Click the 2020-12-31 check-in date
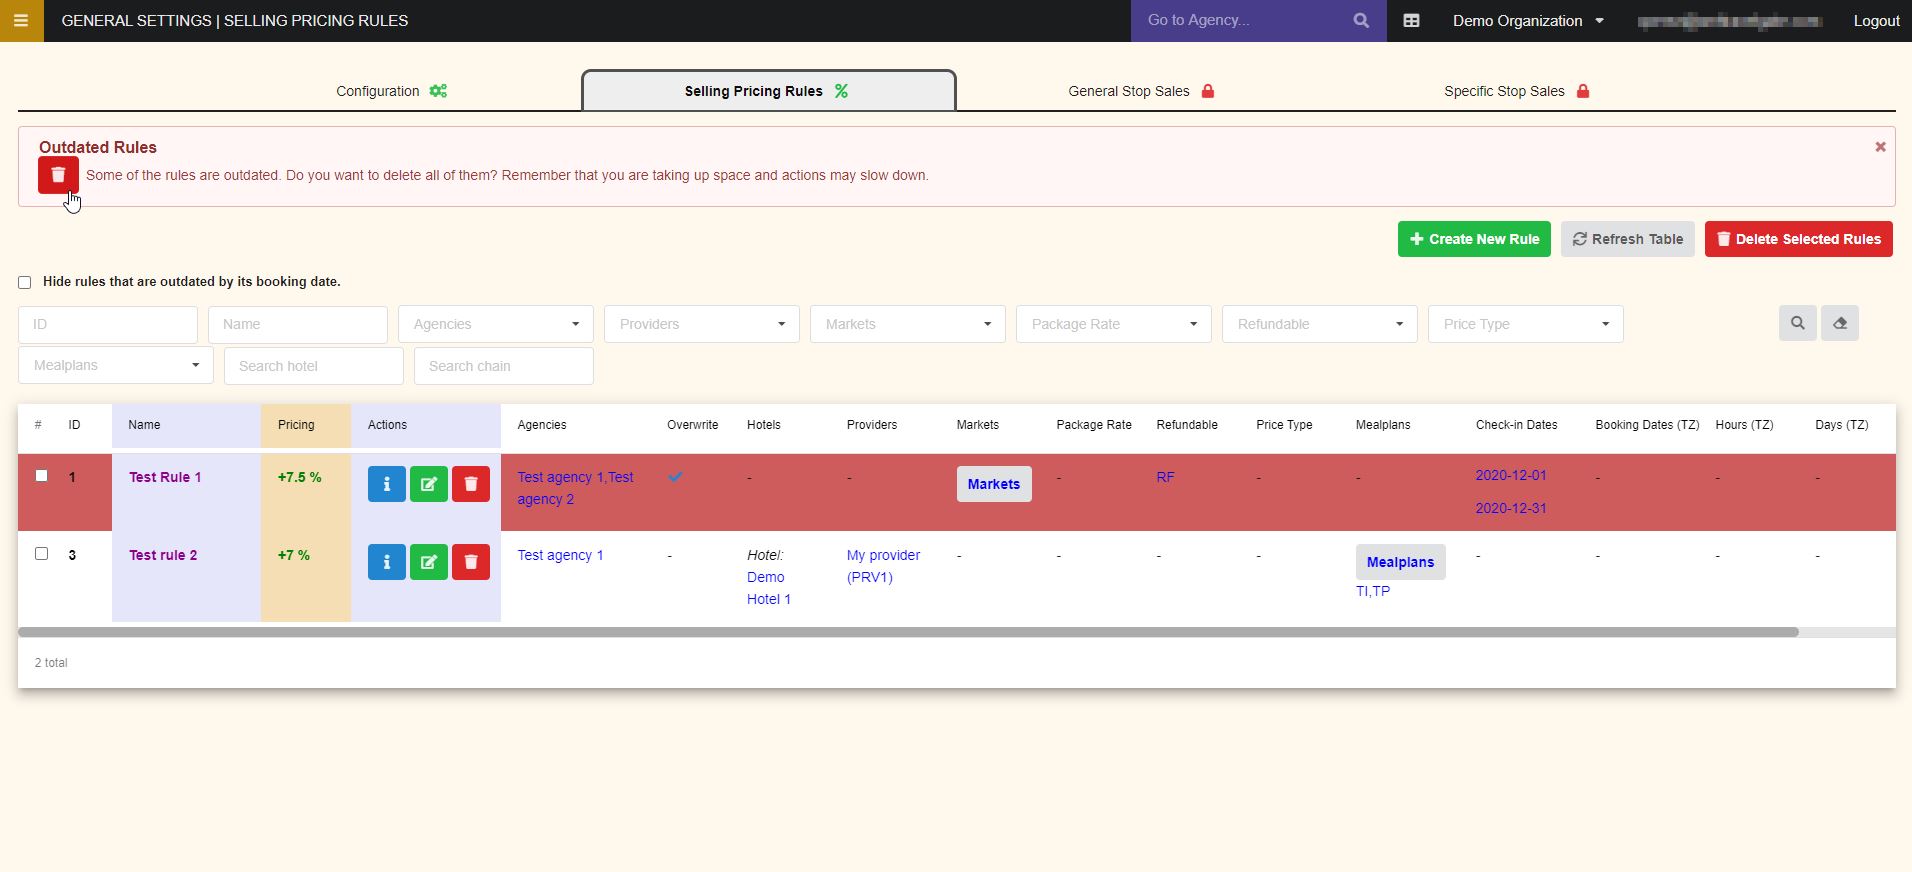 [x=1510, y=508]
